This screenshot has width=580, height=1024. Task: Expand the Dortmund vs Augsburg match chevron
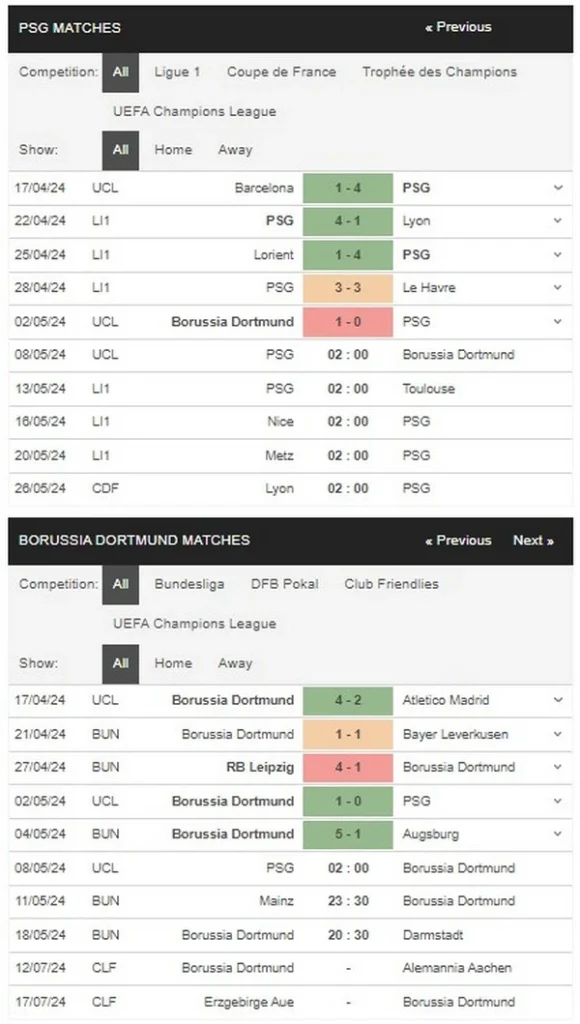(x=558, y=834)
